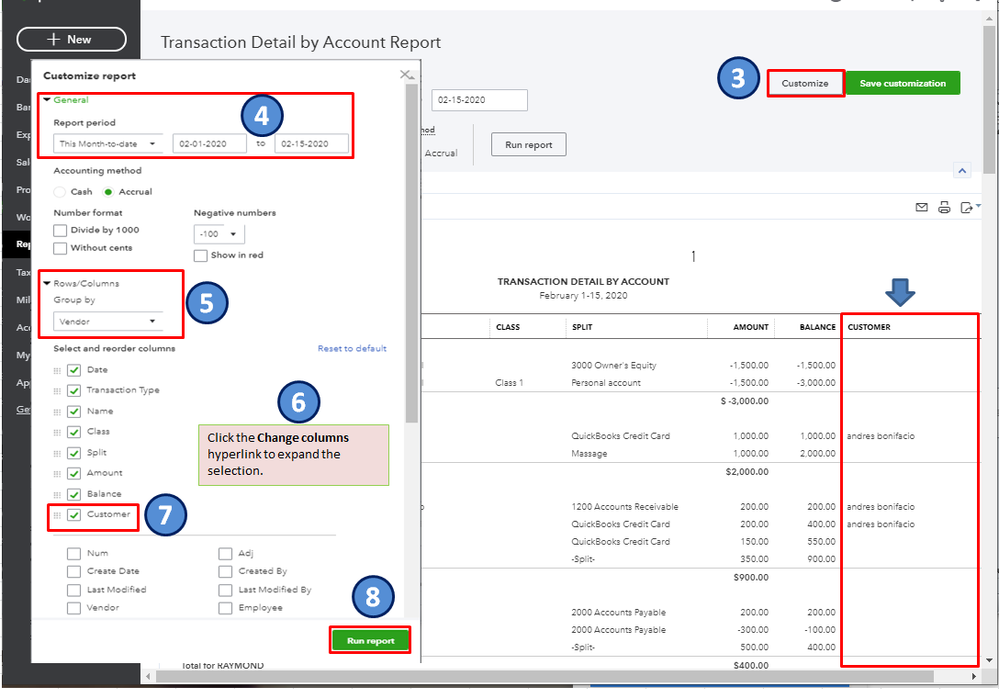
Task: Uncheck the Class column checkbox
Action: tap(74, 432)
